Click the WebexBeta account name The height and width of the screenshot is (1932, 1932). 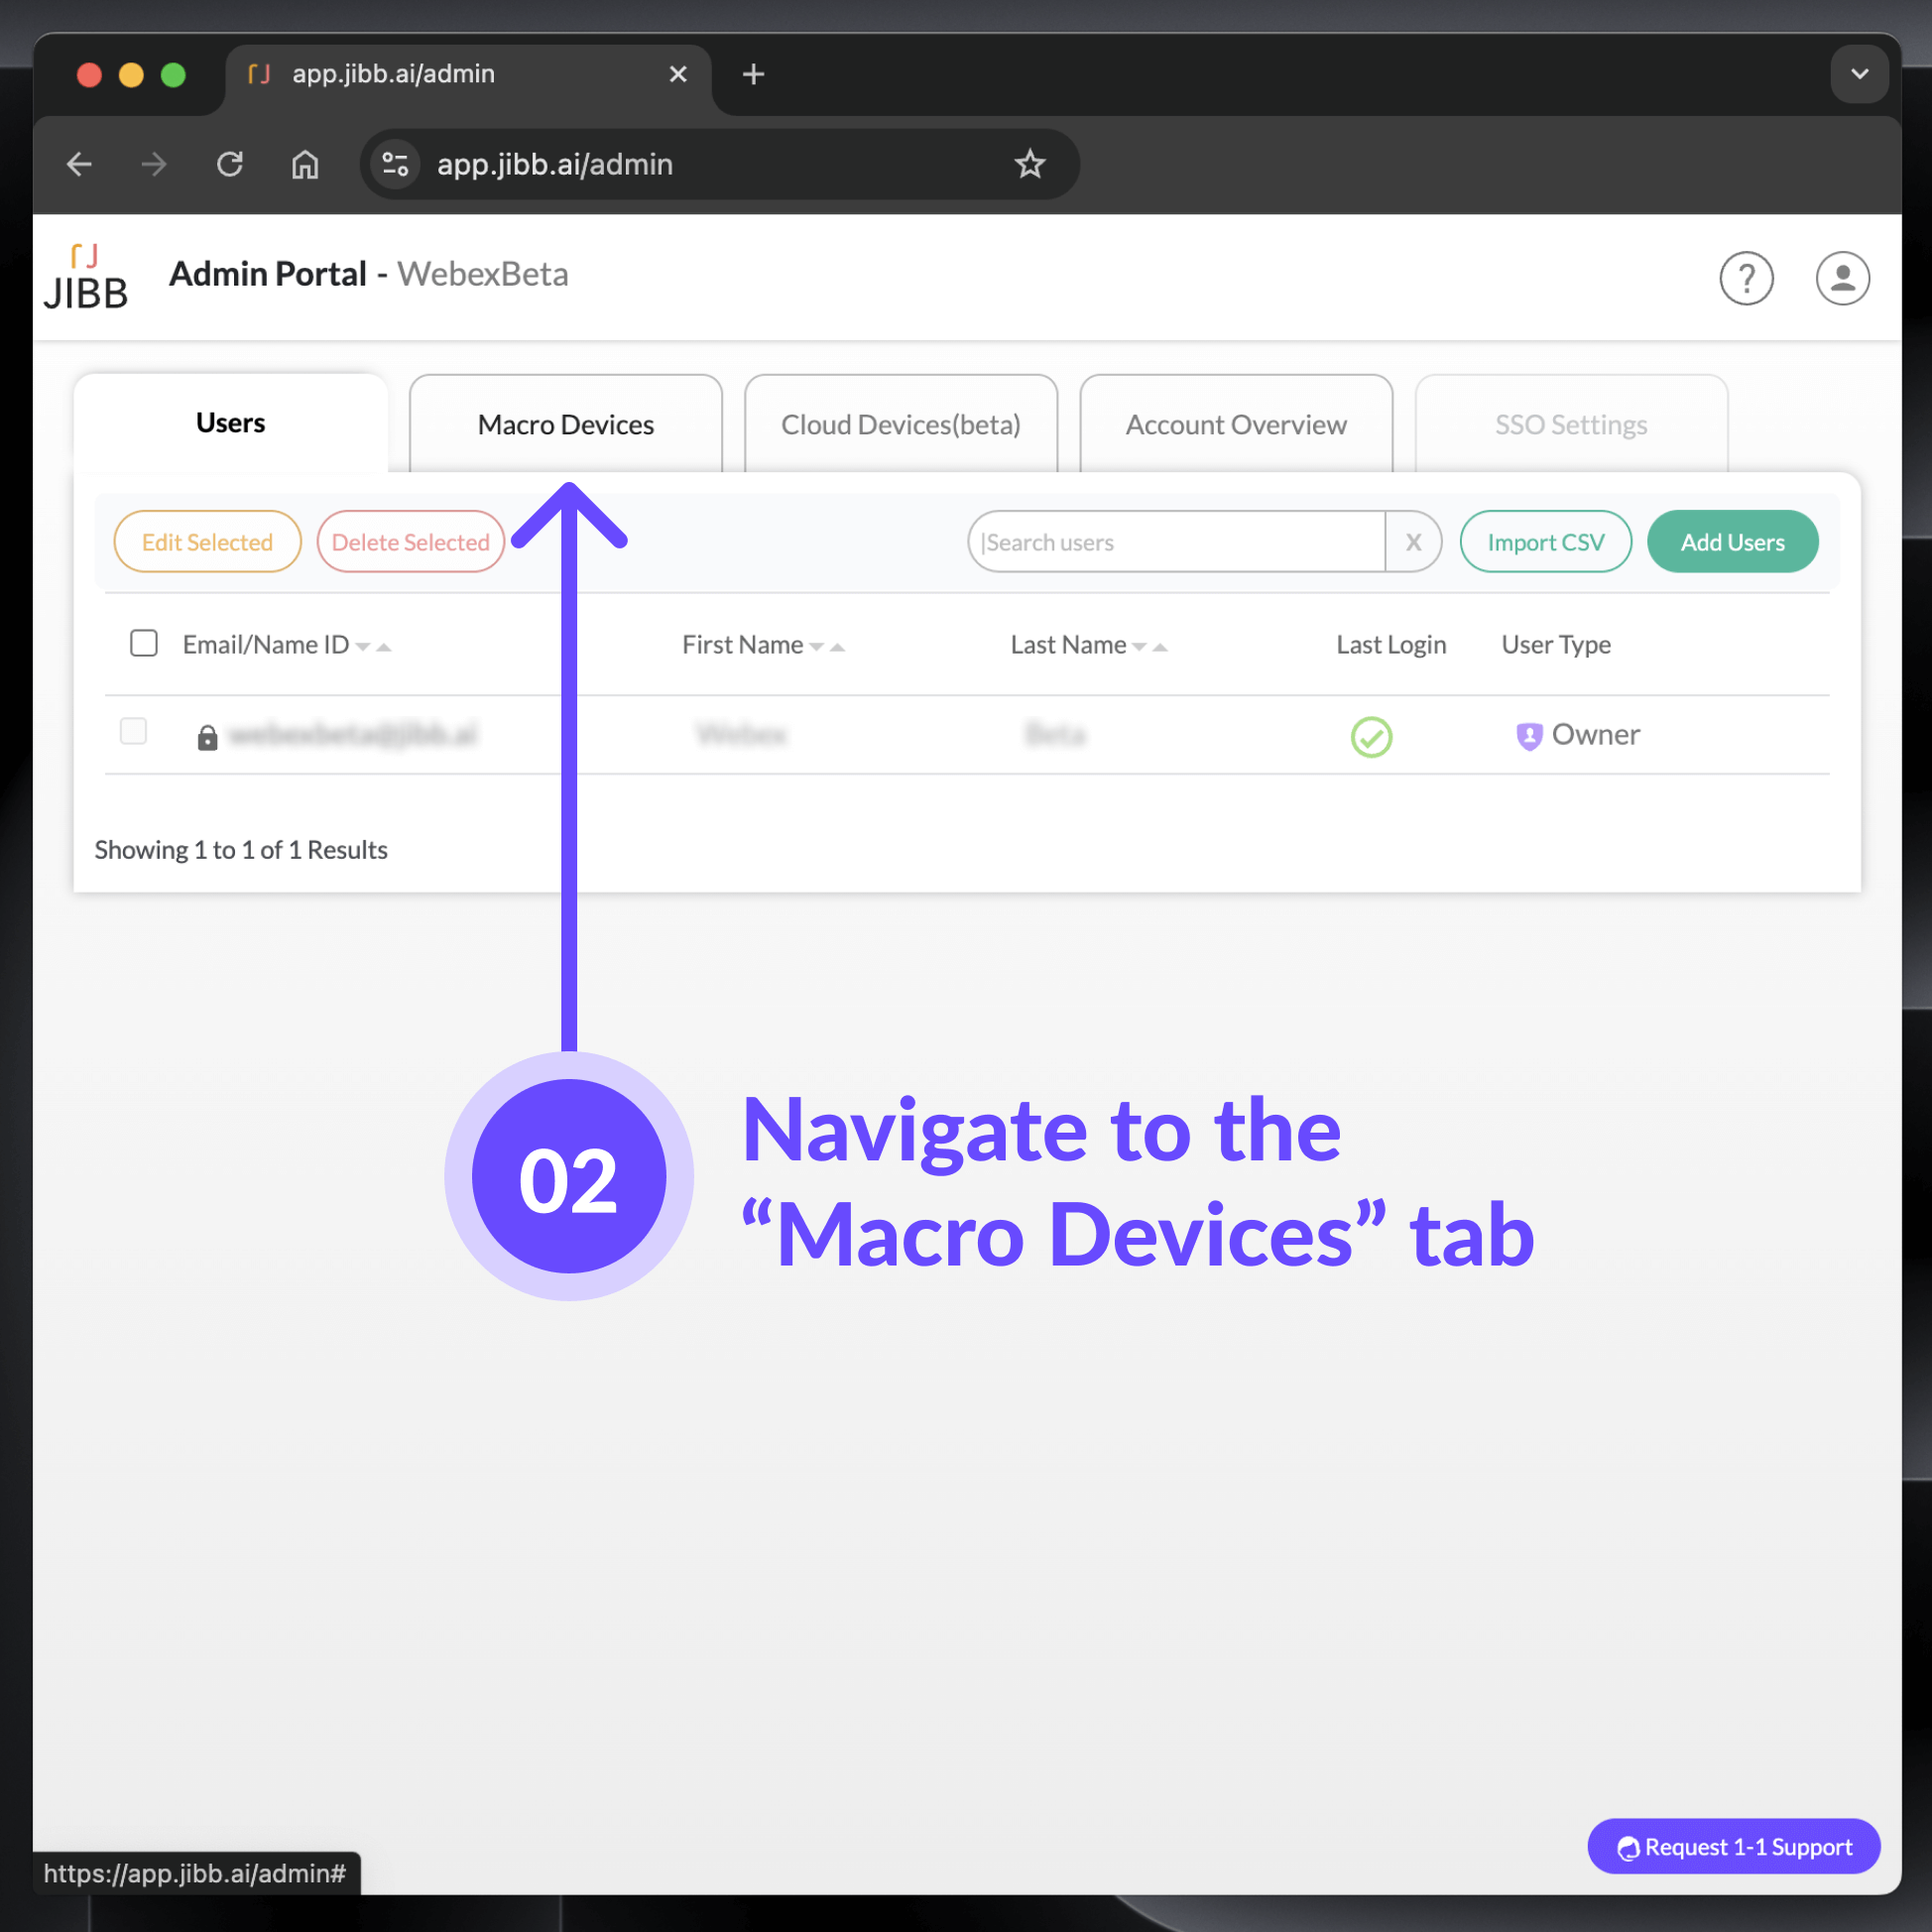[x=483, y=274]
